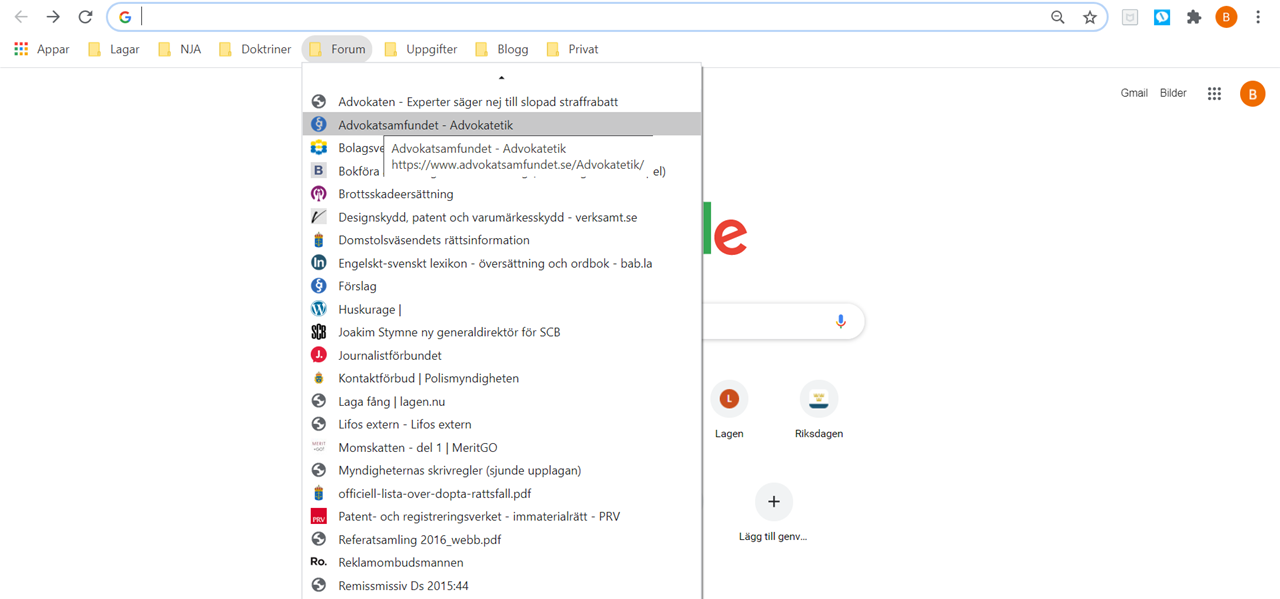The height and width of the screenshot is (599, 1280).
Task: Open the Uppgifter bookmark folder
Action: pos(420,49)
